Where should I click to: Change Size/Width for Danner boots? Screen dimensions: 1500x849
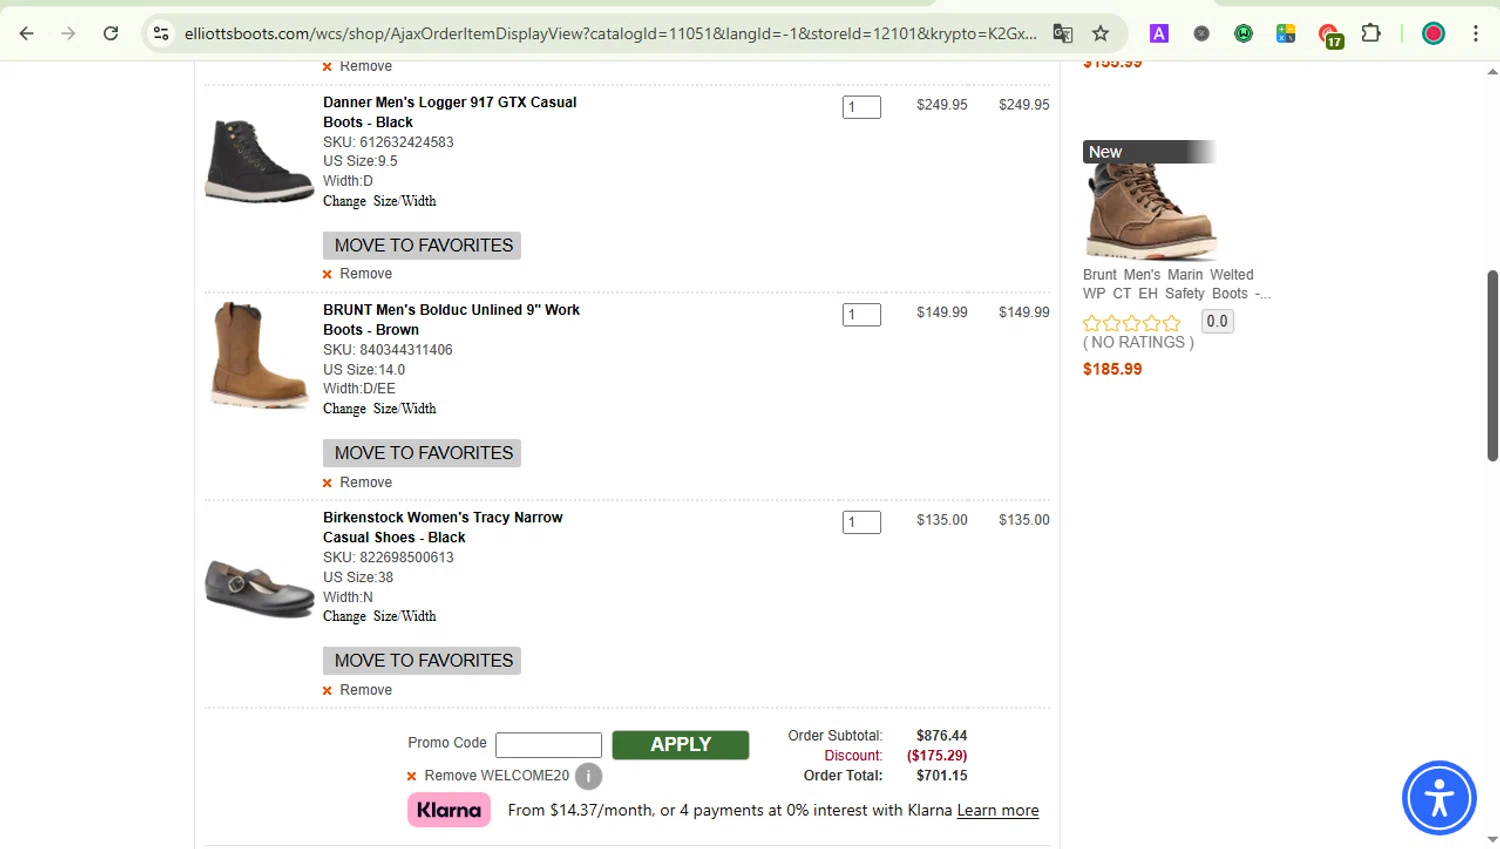tap(380, 201)
